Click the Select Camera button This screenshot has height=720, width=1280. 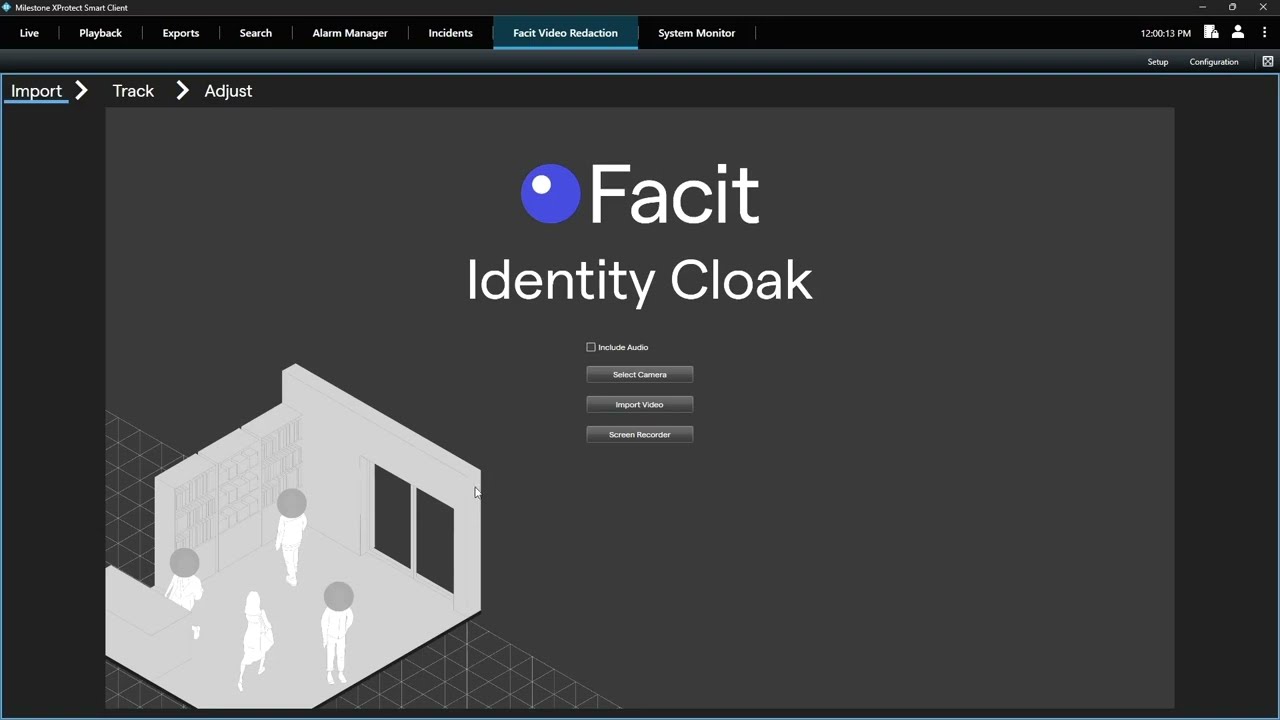640,374
